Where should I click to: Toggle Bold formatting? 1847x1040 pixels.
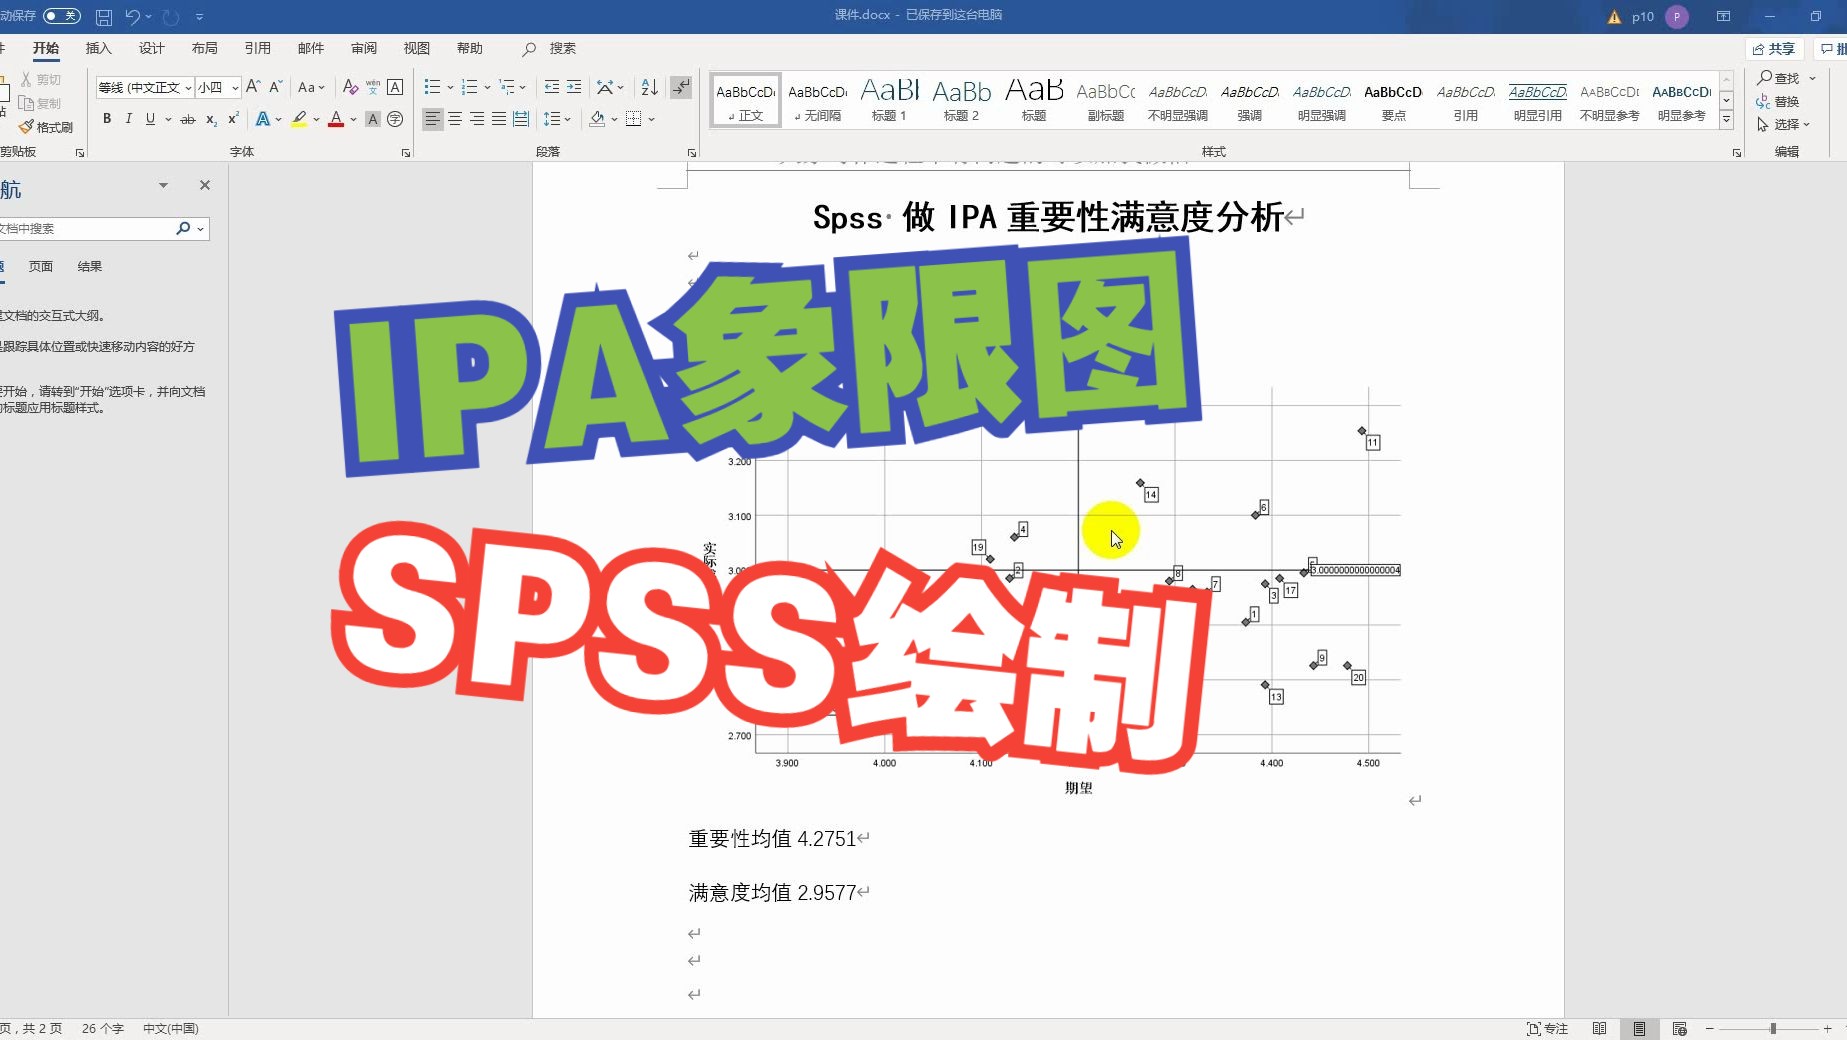tap(107, 119)
